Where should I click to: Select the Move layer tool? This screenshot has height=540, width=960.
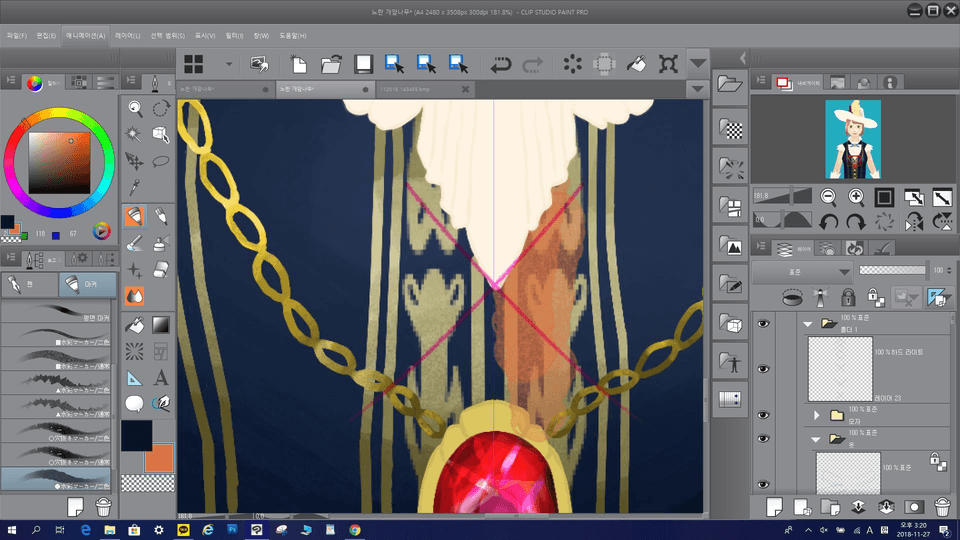click(135, 161)
